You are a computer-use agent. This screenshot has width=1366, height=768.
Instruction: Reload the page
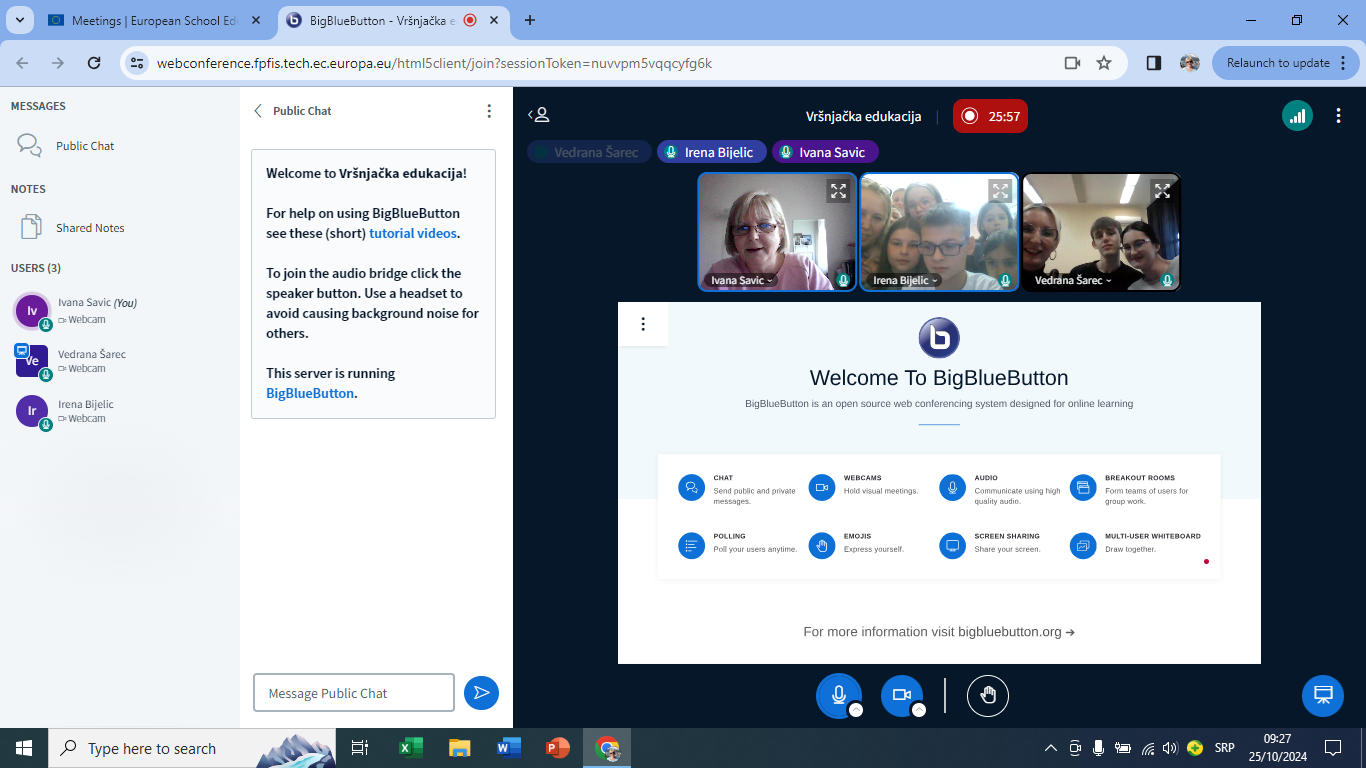94,62
